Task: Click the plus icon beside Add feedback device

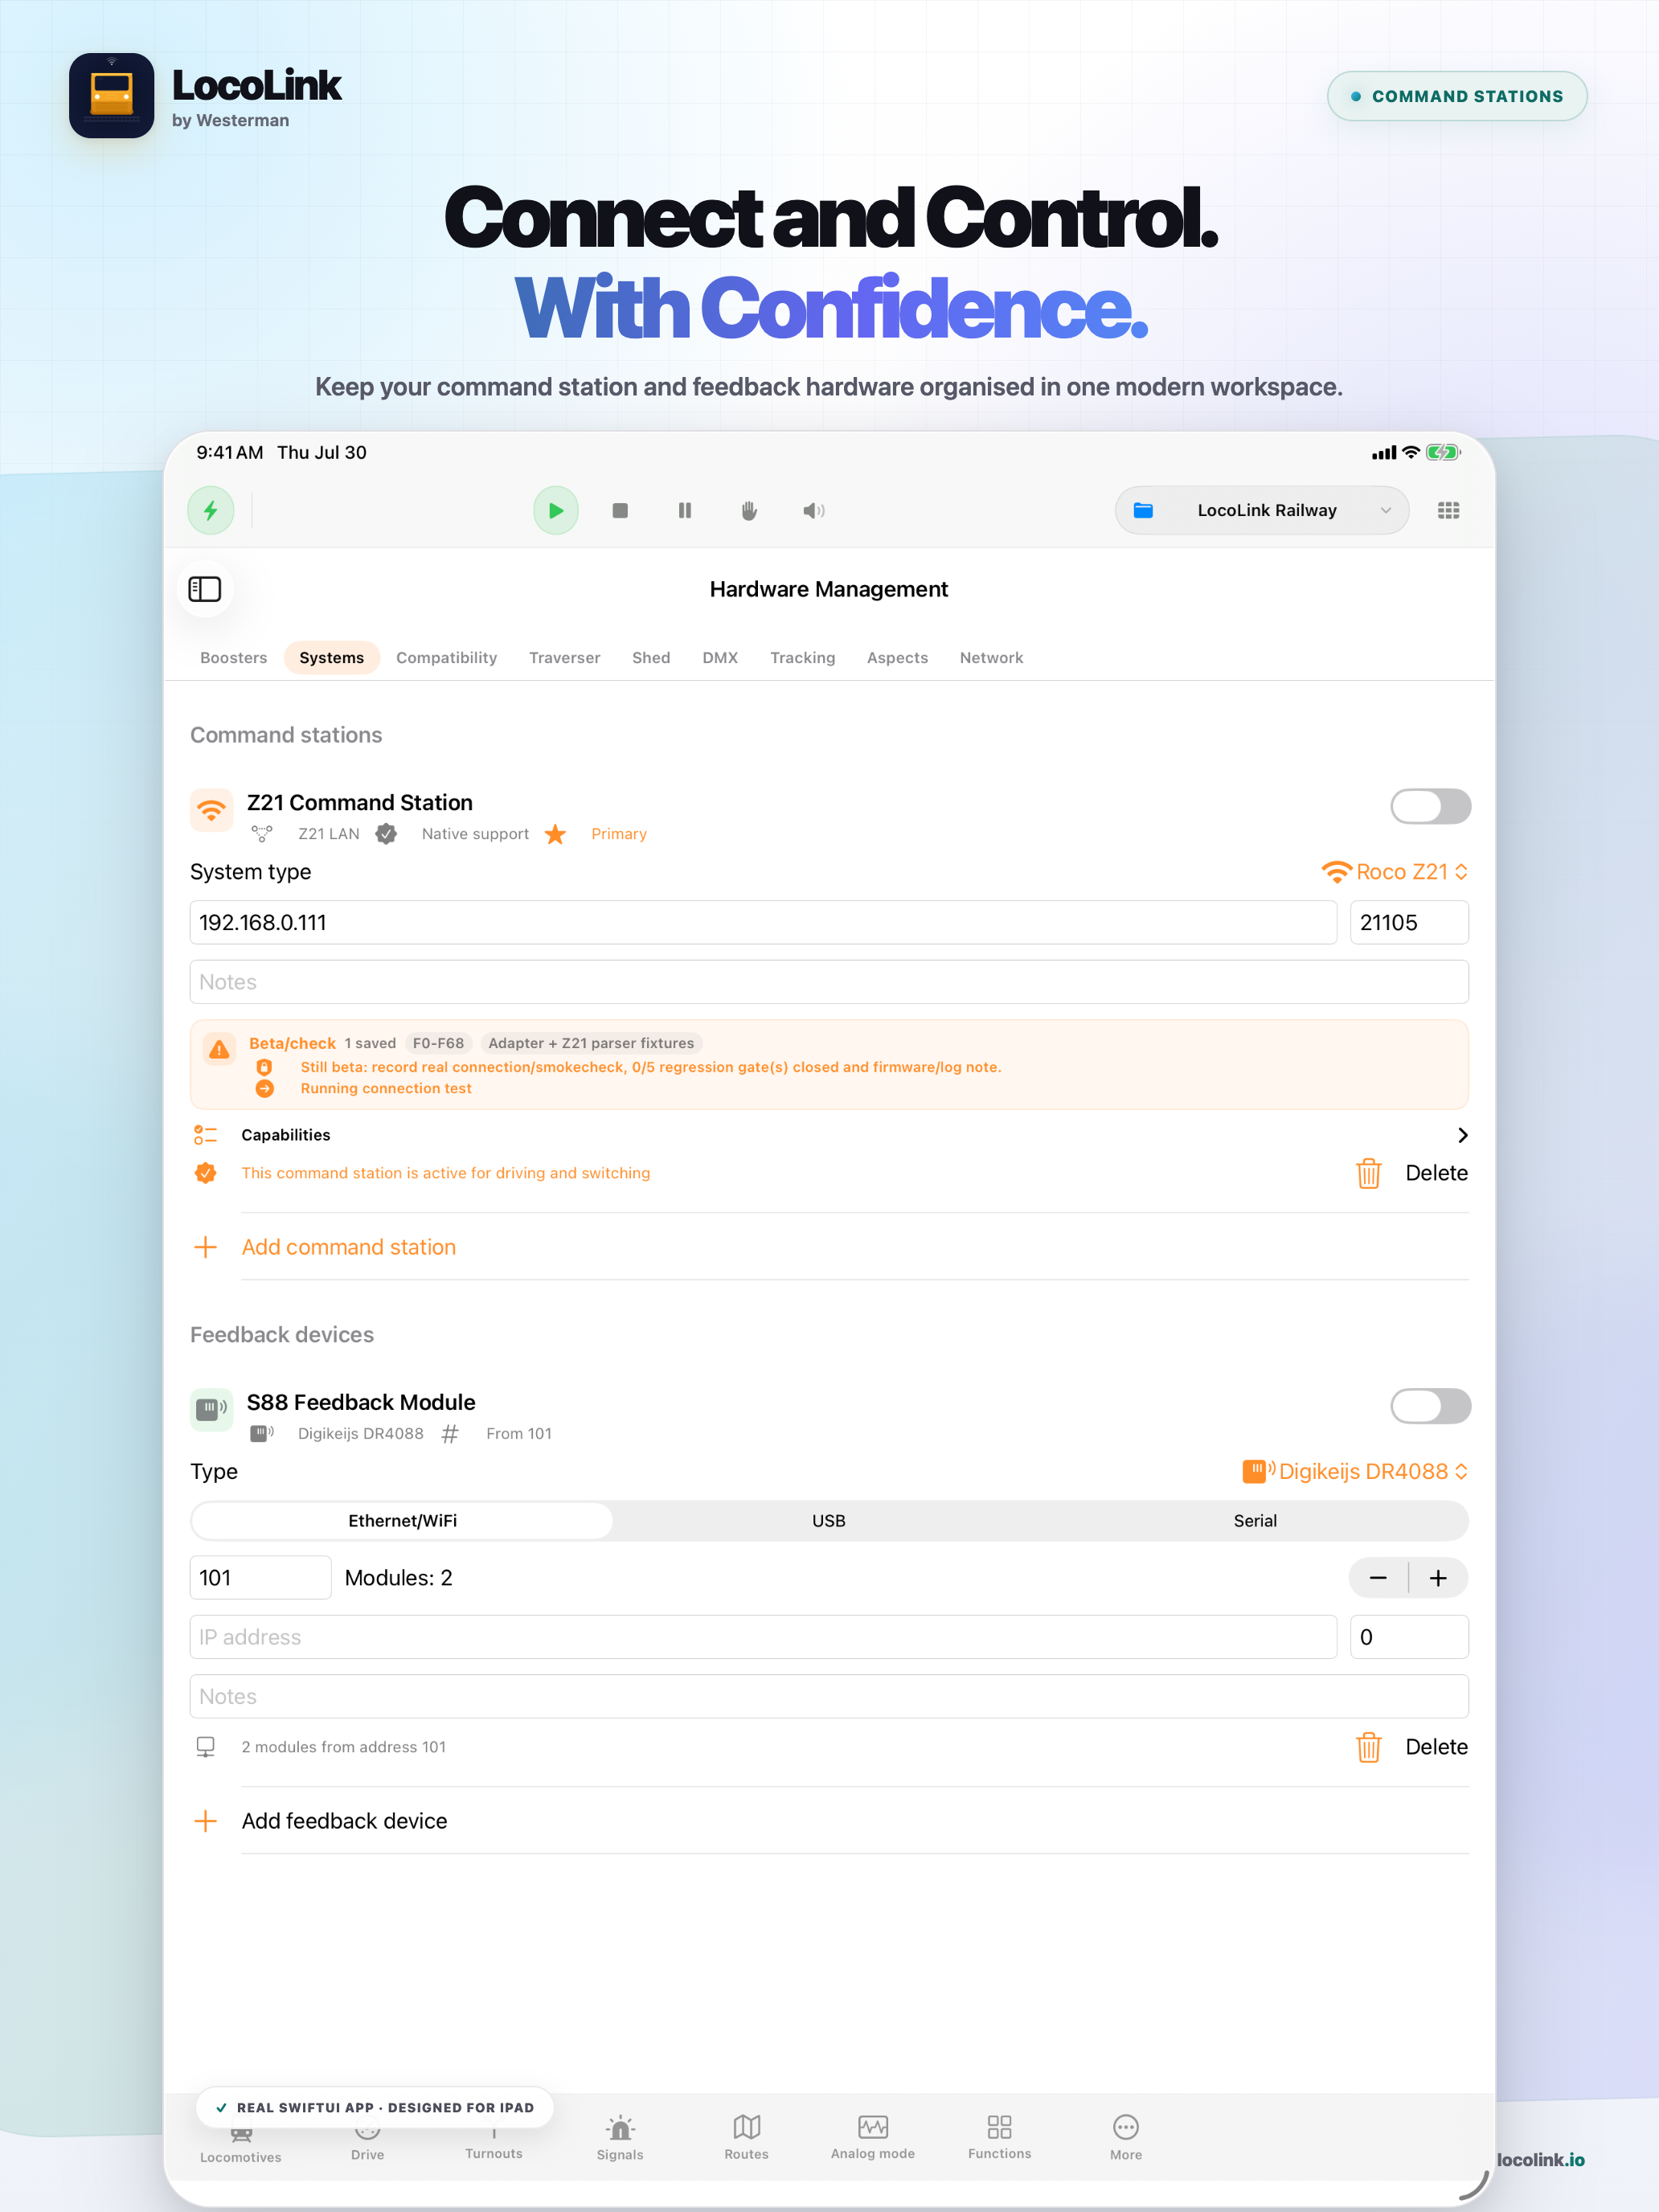Action: [x=206, y=1821]
